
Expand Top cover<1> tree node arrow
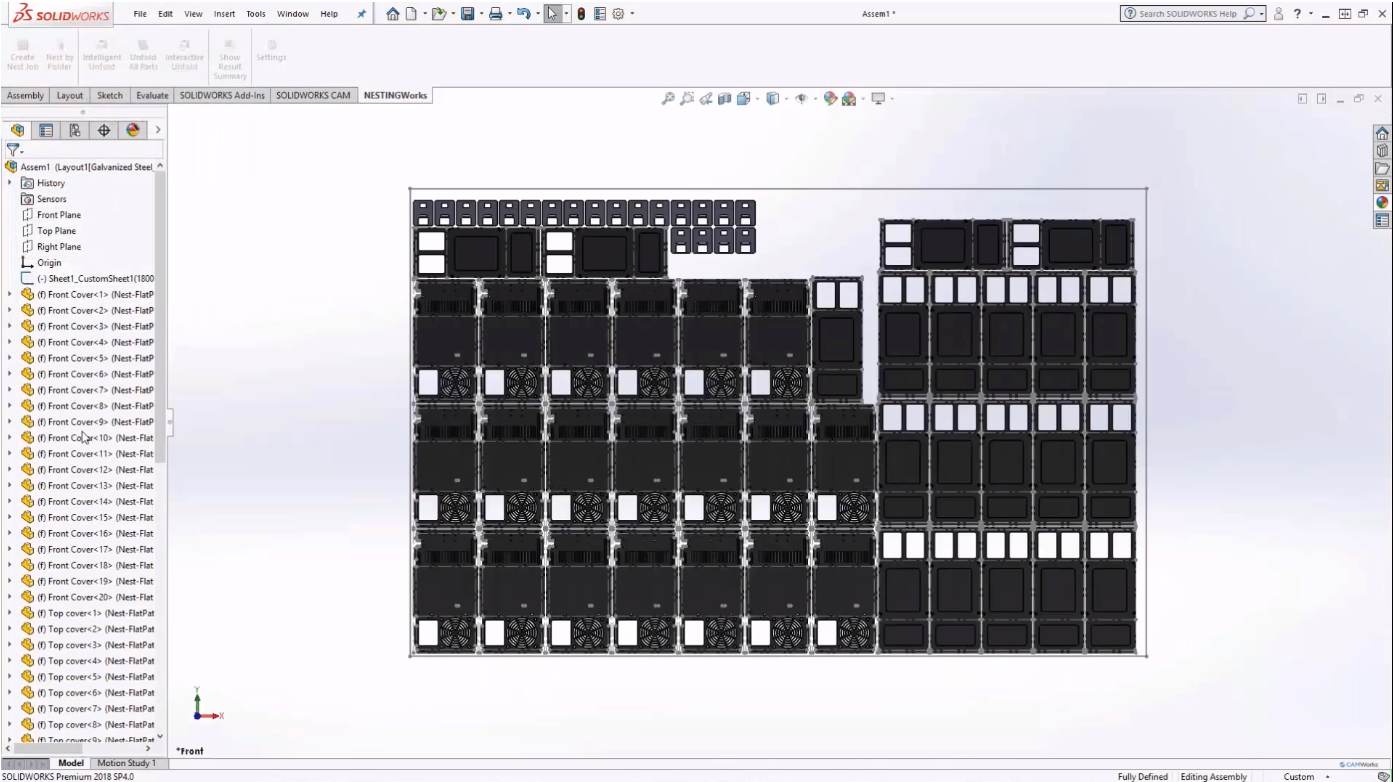coord(10,613)
